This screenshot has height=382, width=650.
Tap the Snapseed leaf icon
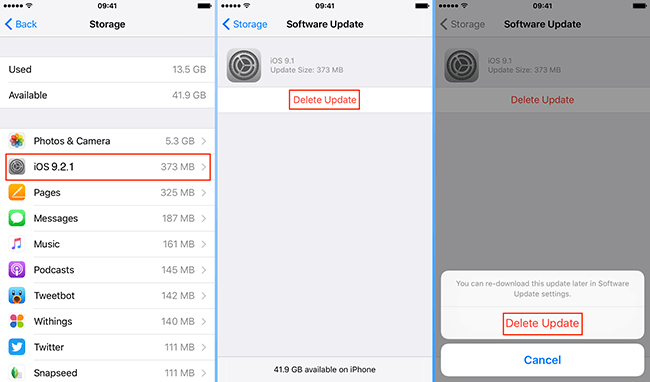point(17,372)
